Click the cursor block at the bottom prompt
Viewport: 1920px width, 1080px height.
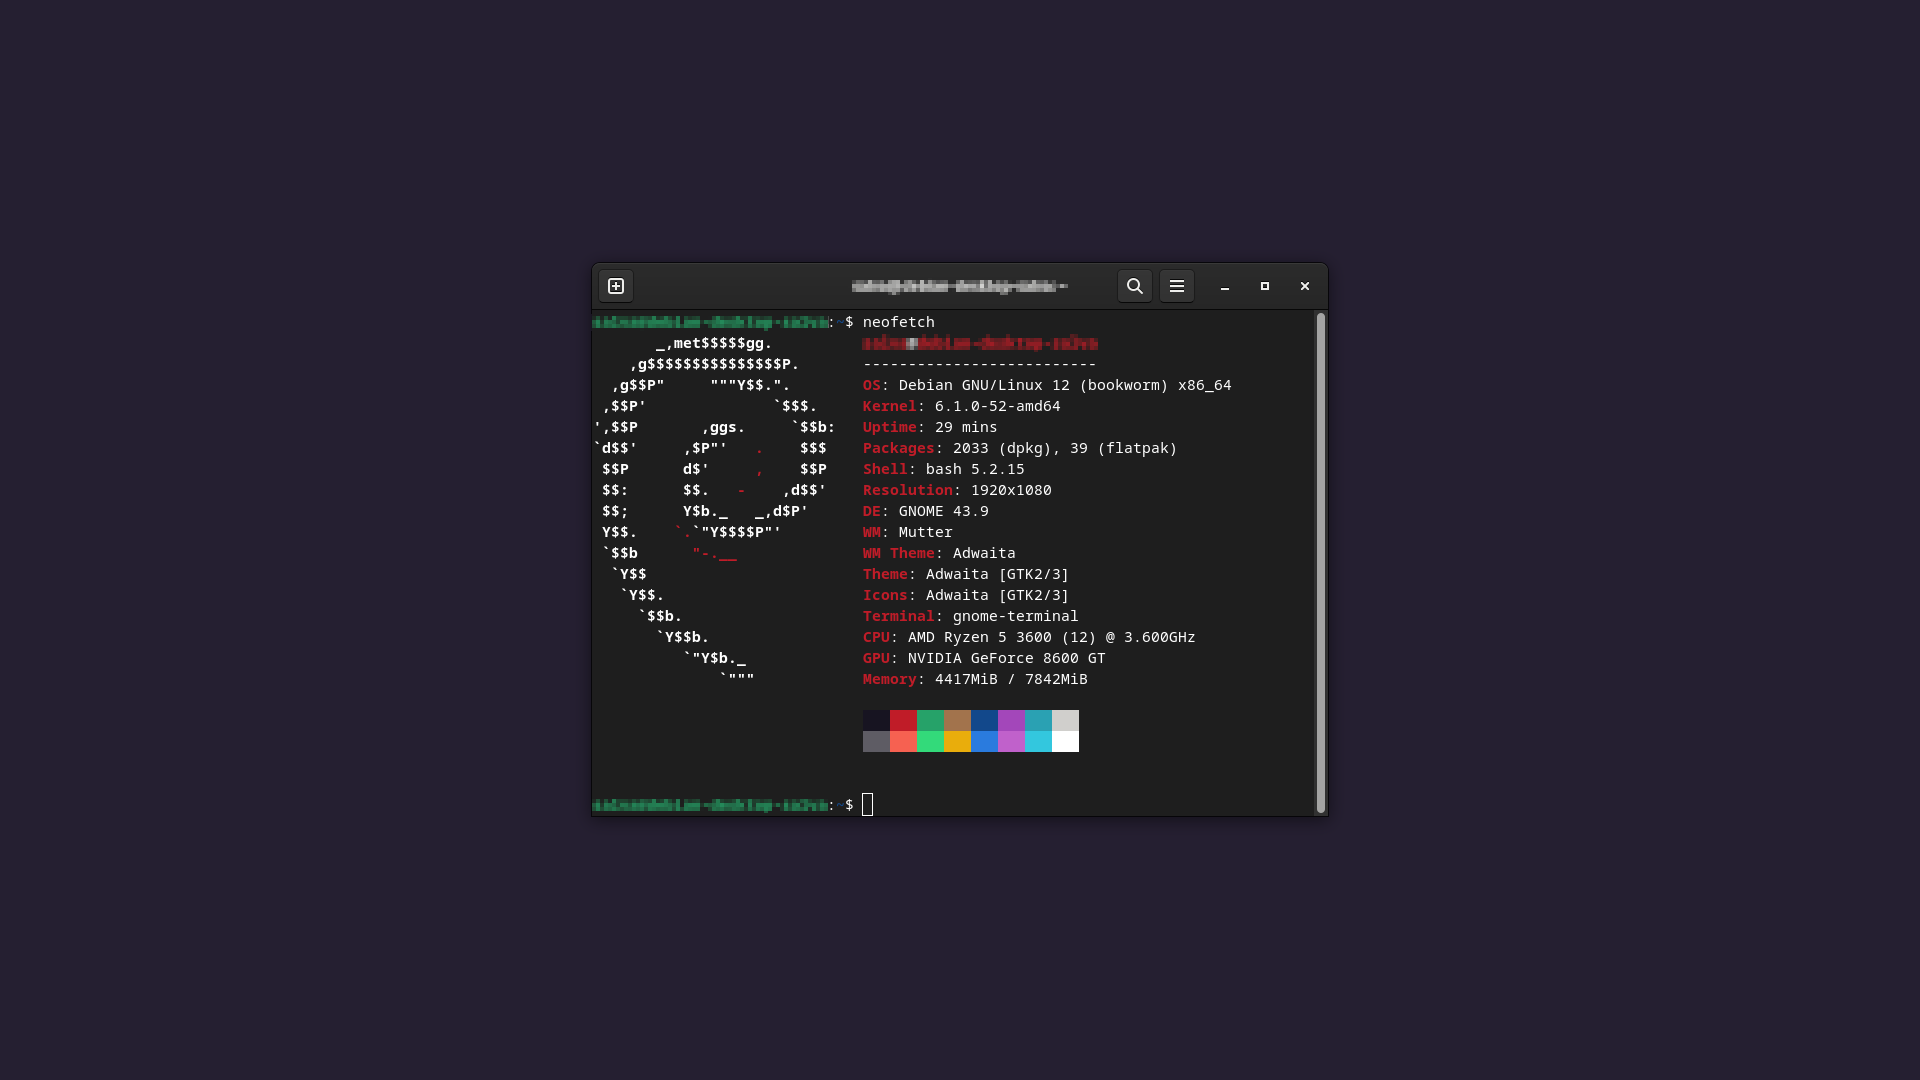[868, 805]
